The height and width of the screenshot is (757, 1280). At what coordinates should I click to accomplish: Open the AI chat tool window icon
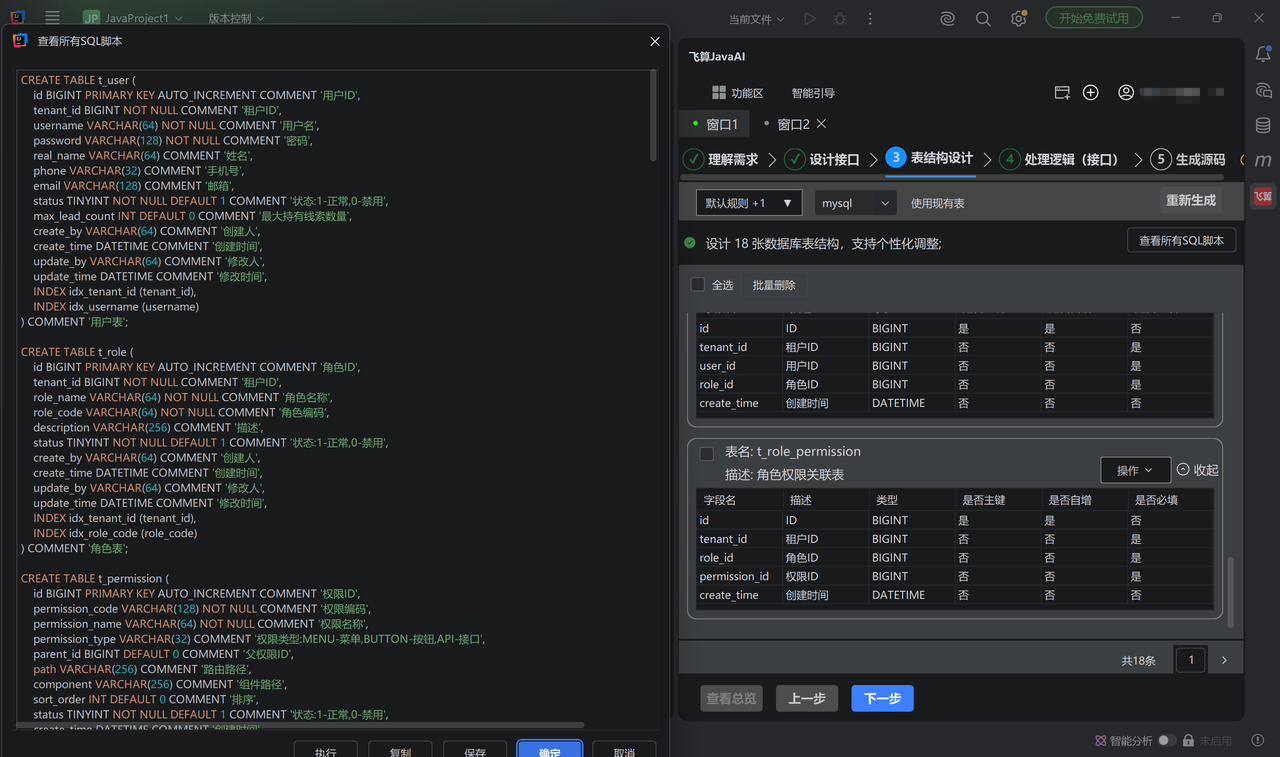pos(1263,91)
